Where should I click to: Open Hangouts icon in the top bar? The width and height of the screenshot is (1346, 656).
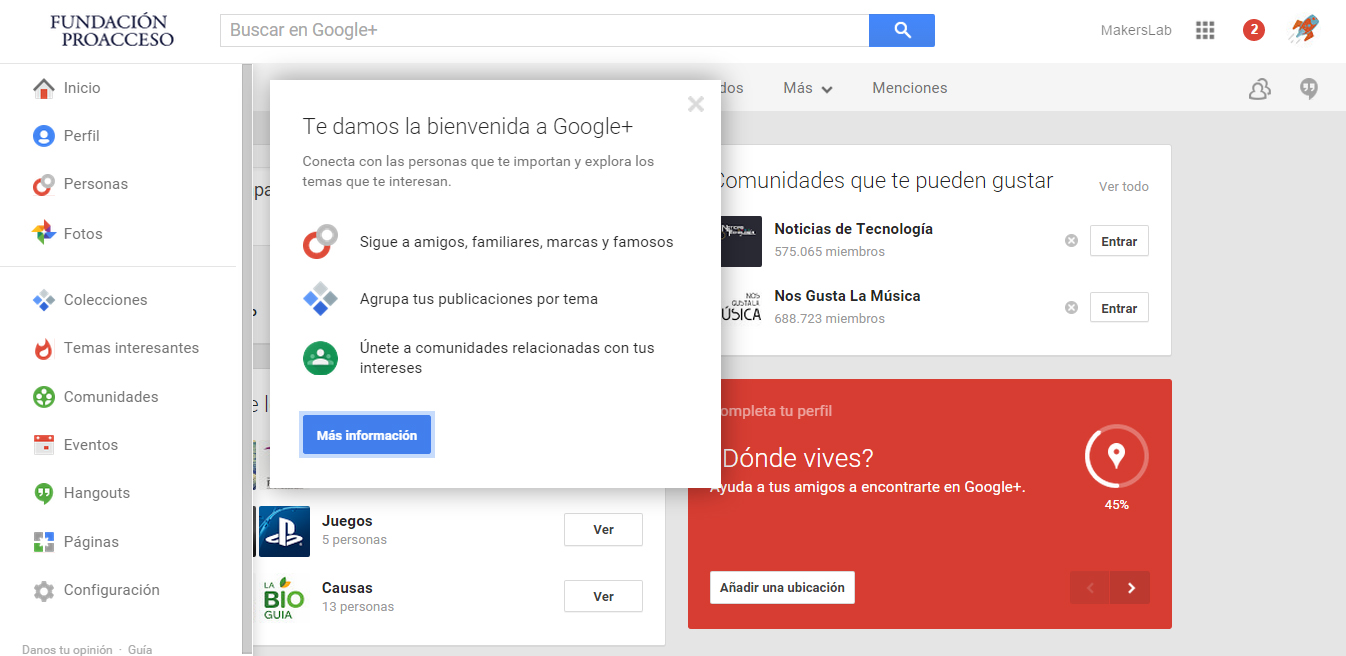click(x=1309, y=89)
